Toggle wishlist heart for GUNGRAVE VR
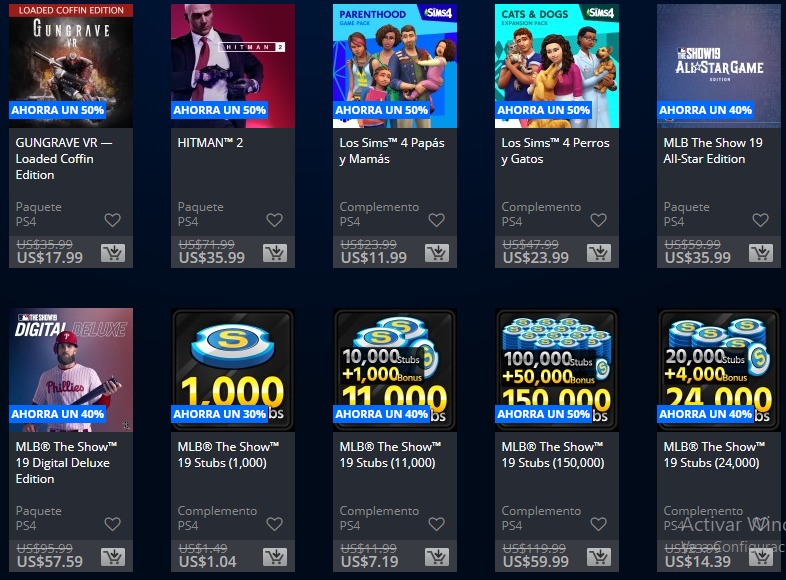 [112, 220]
